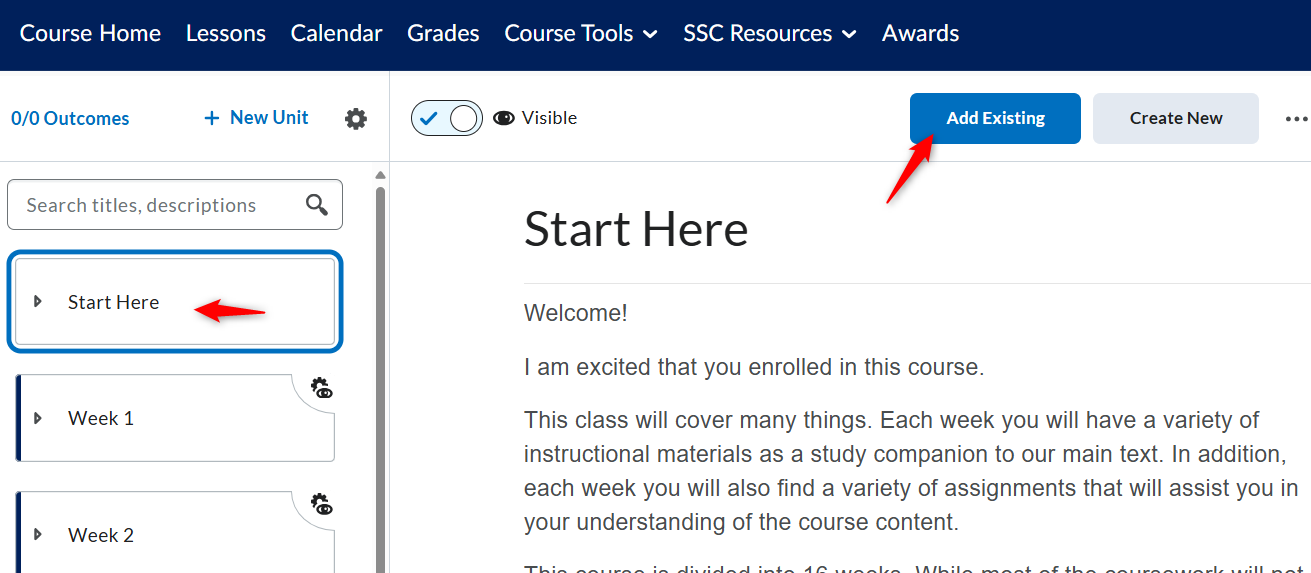Click the plus icon for New Unit

point(211,118)
